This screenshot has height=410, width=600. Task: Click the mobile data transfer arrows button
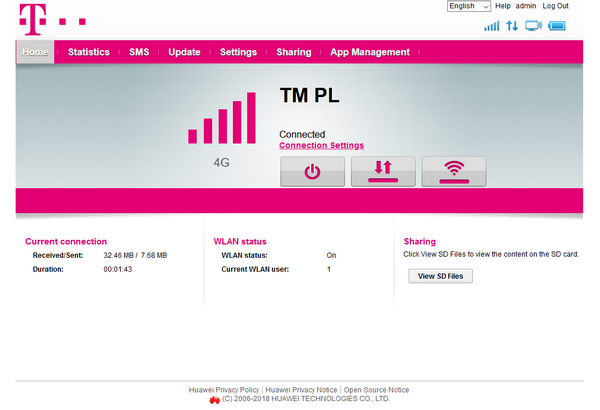pyautogui.click(x=382, y=171)
